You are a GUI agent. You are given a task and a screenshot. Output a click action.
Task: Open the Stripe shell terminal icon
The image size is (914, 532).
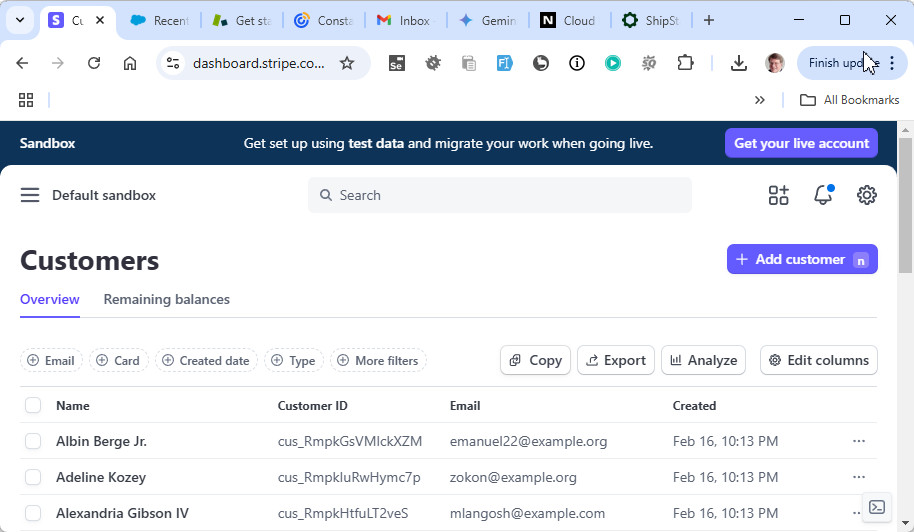click(876, 507)
